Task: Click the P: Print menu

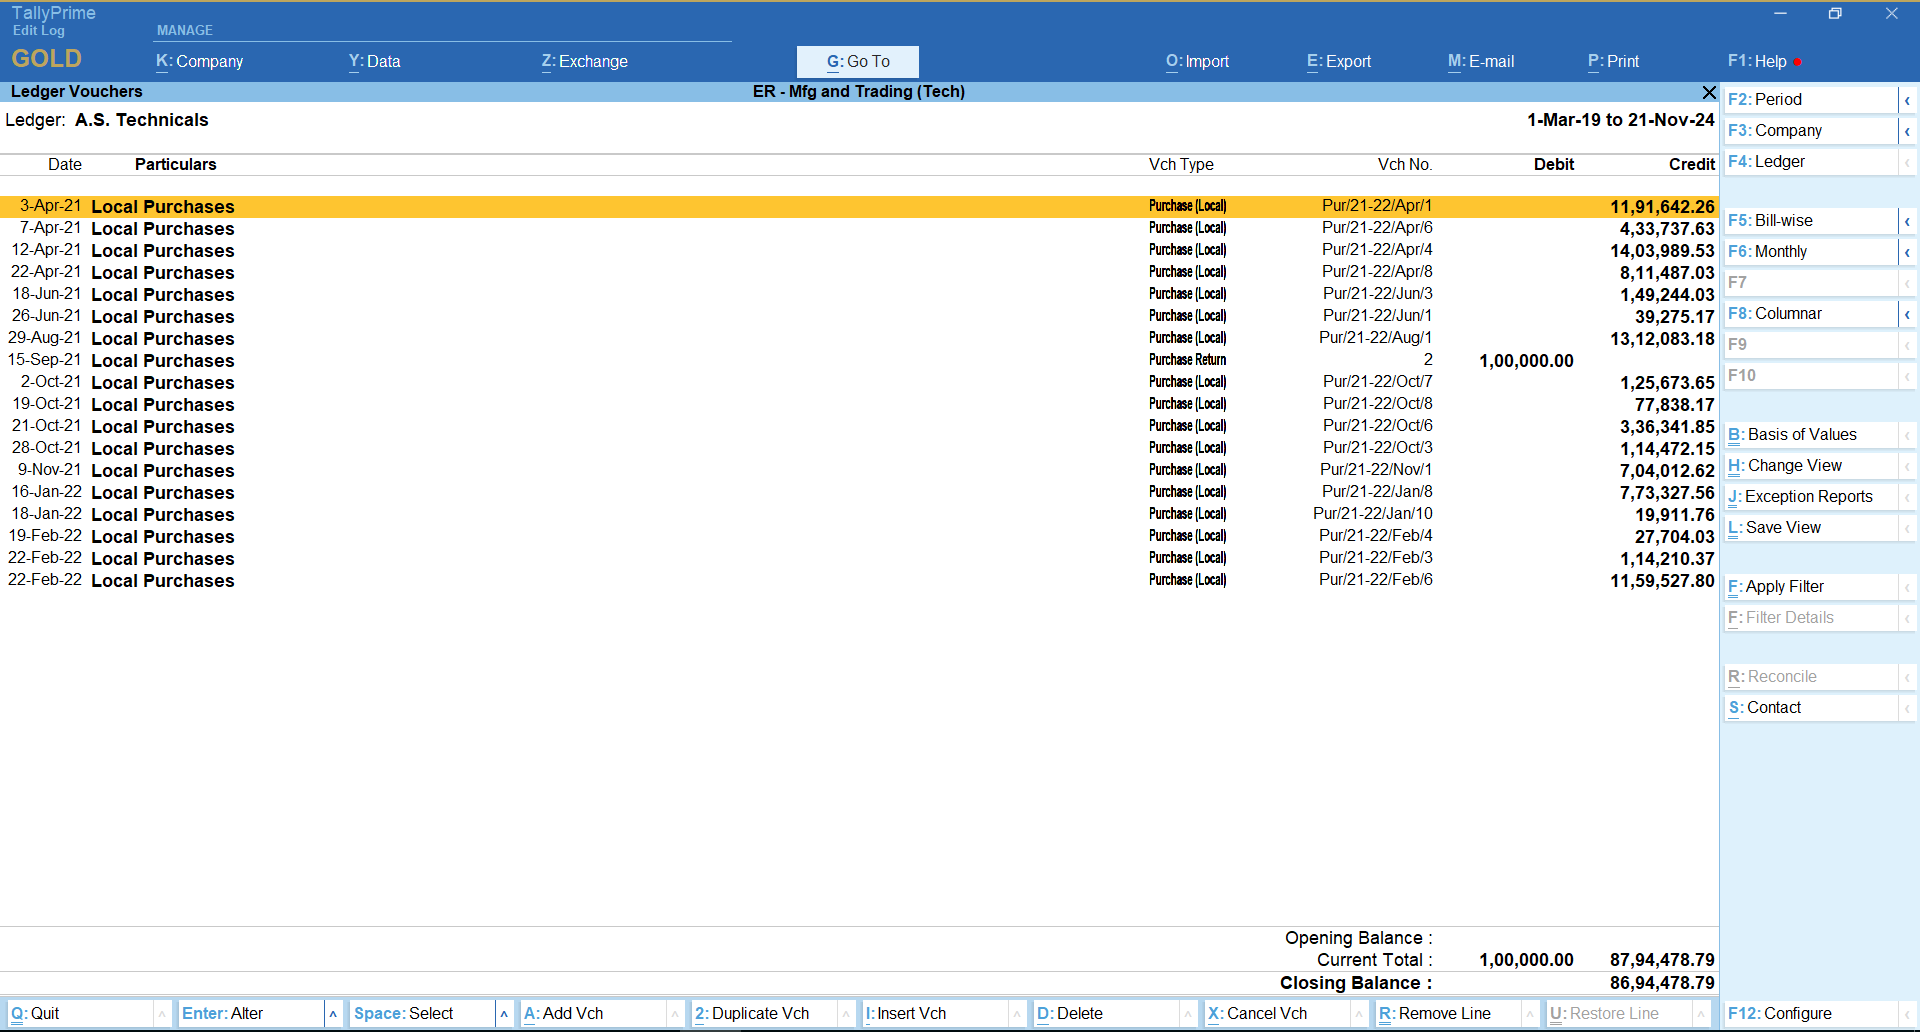Action: [x=1613, y=62]
